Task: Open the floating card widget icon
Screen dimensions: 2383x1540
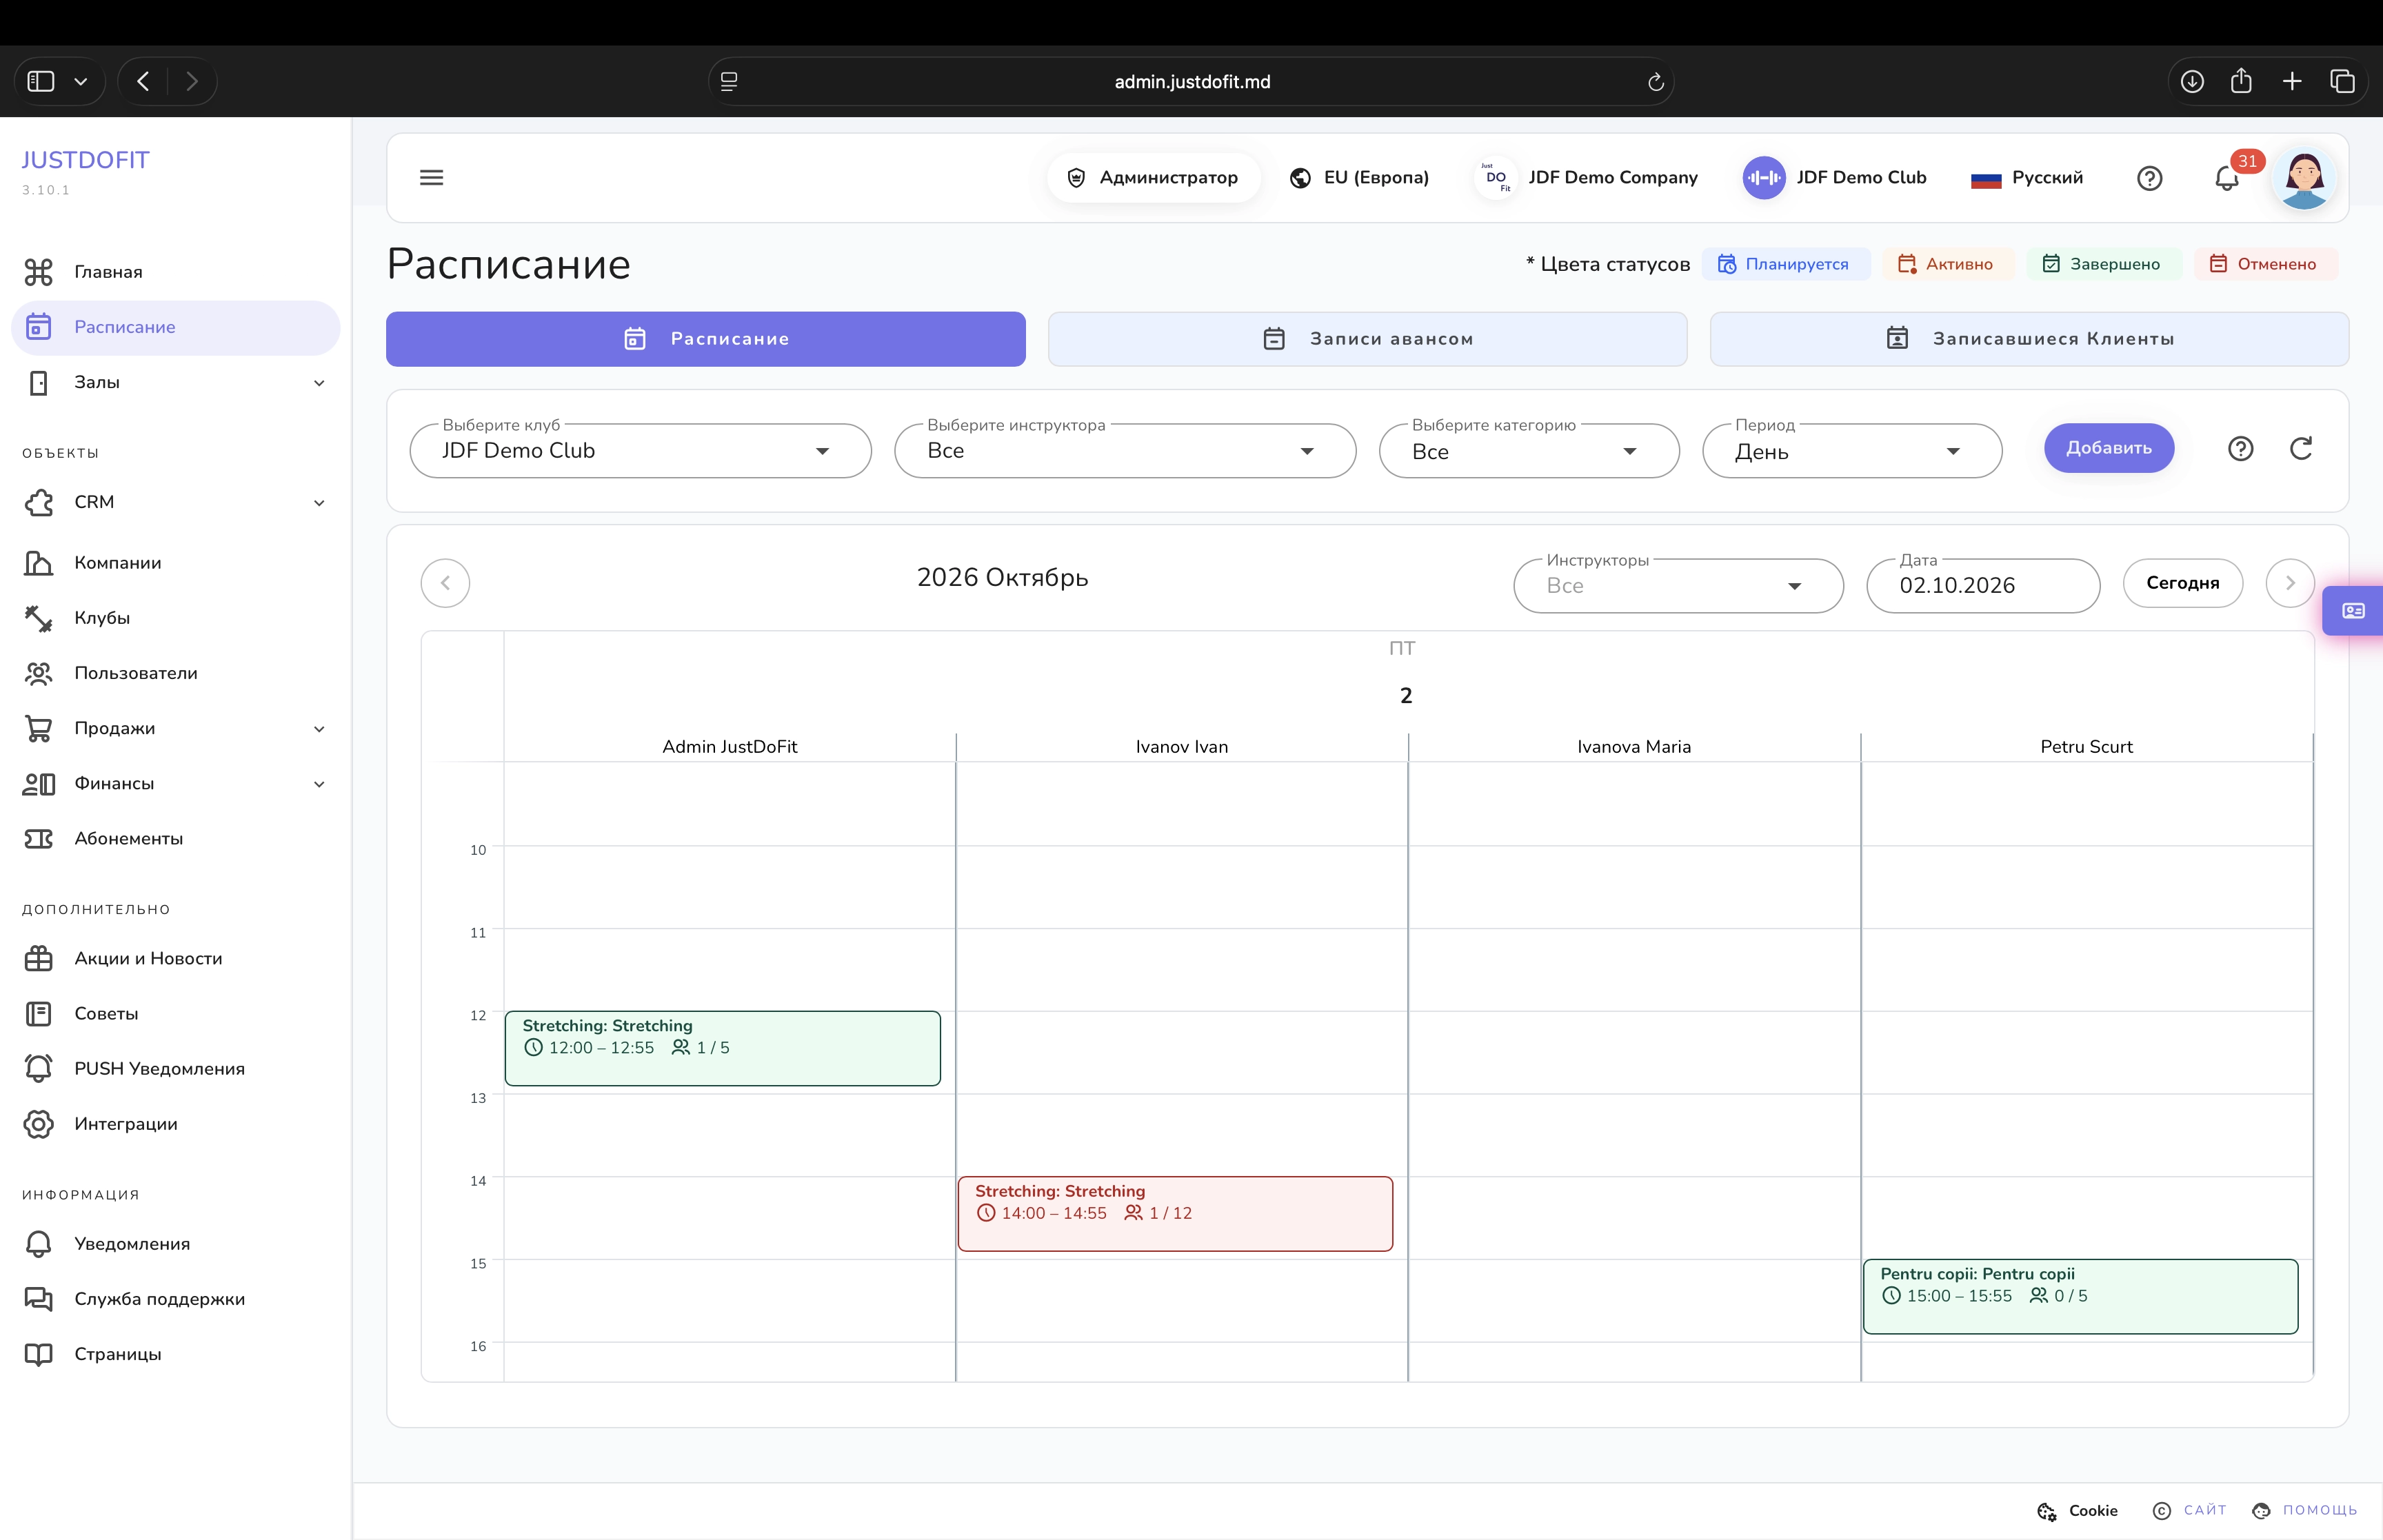Action: tap(2354, 610)
